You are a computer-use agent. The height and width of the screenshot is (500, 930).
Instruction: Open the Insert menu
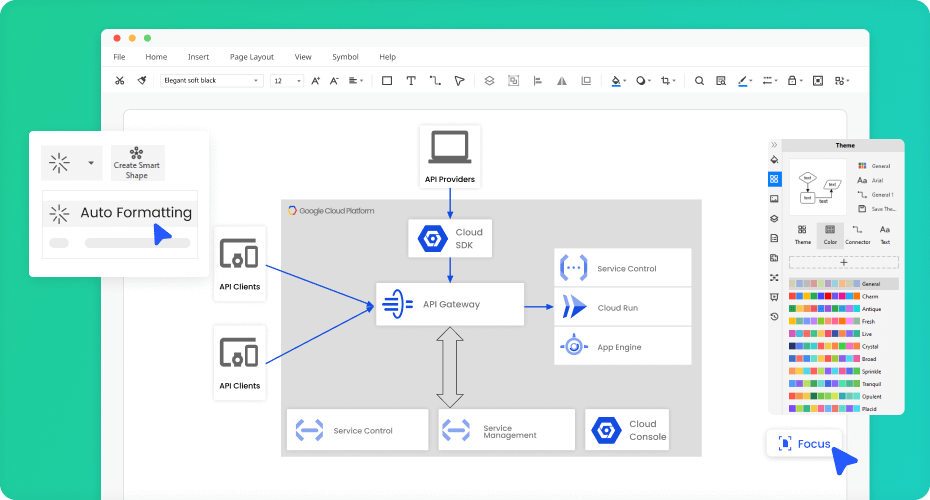click(198, 57)
